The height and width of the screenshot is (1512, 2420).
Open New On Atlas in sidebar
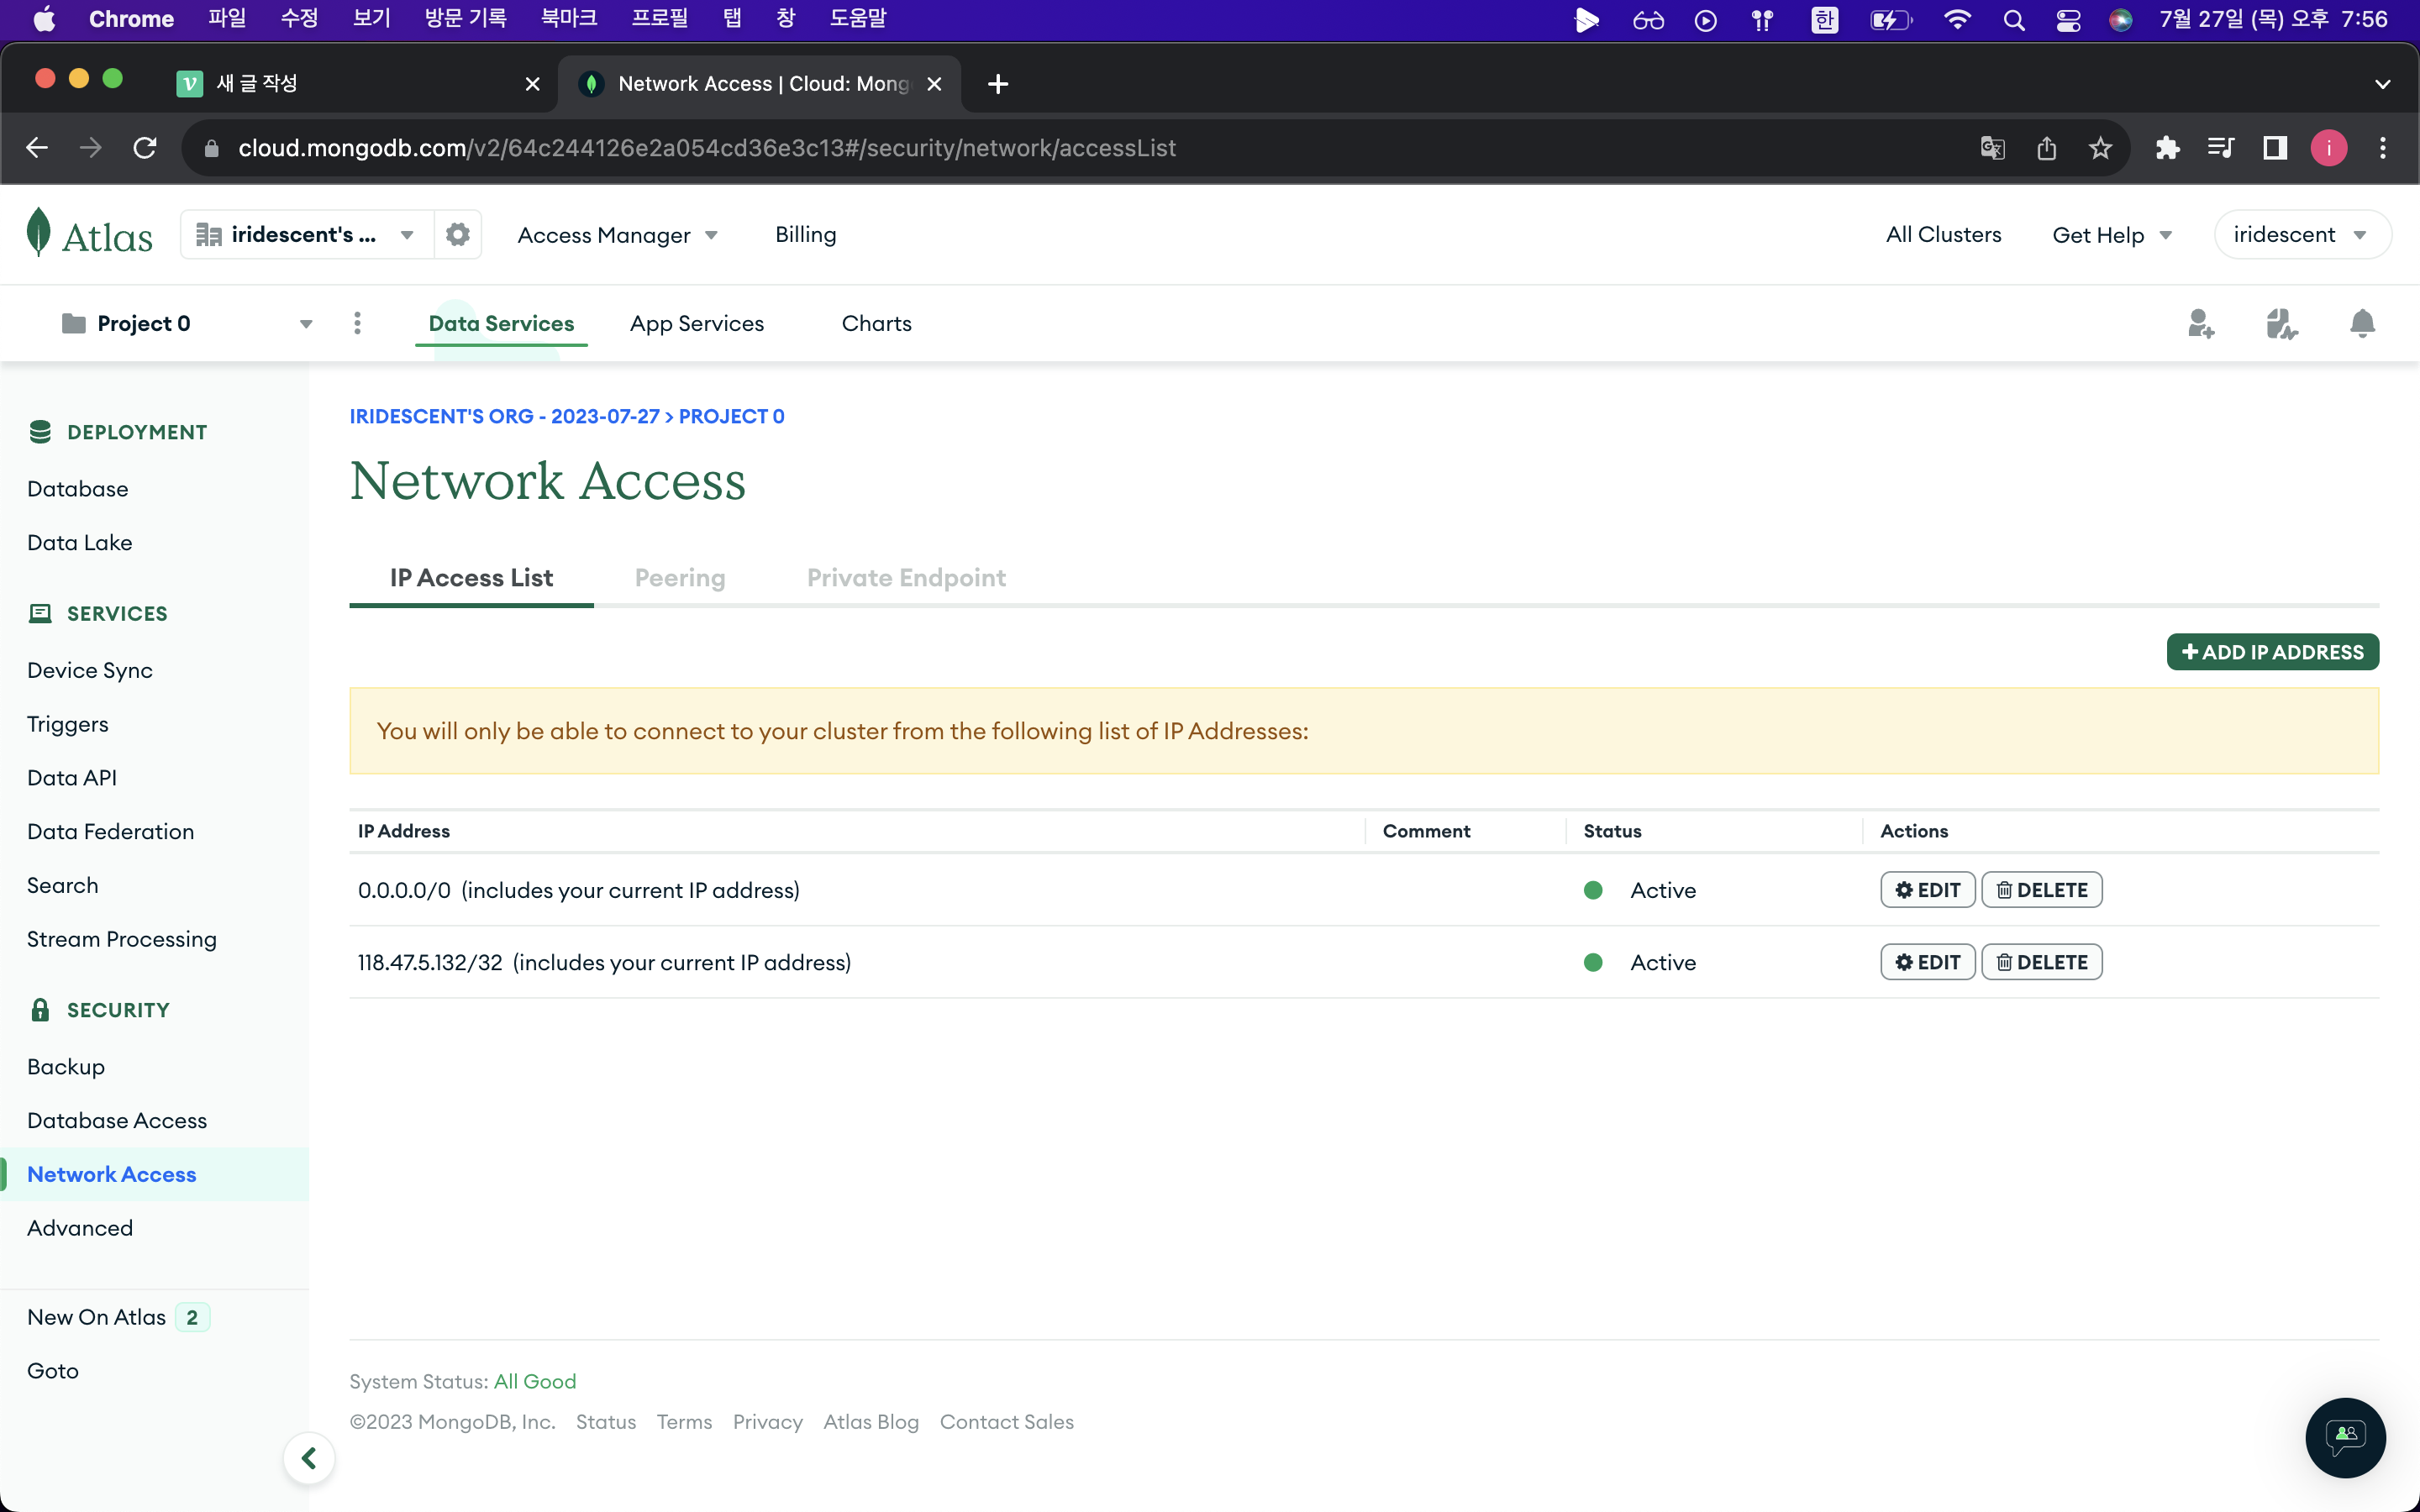pyautogui.click(x=97, y=1317)
